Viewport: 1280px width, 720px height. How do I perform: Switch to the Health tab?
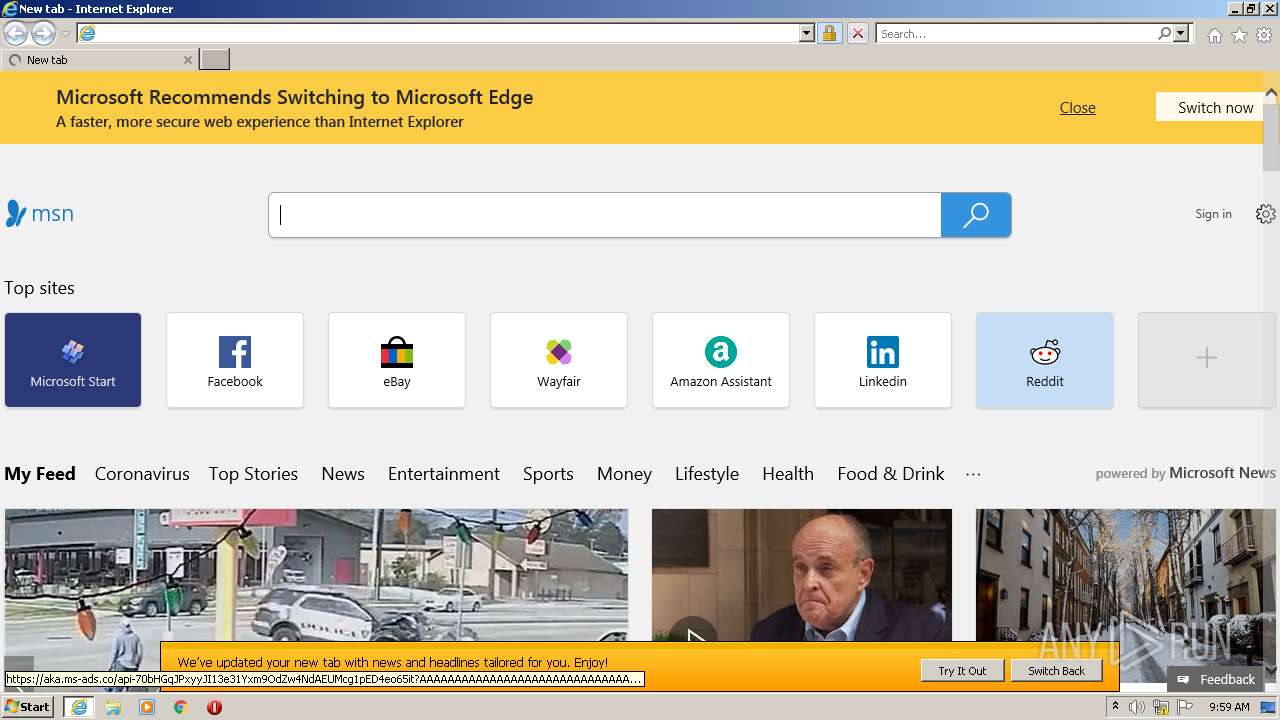[x=788, y=474]
